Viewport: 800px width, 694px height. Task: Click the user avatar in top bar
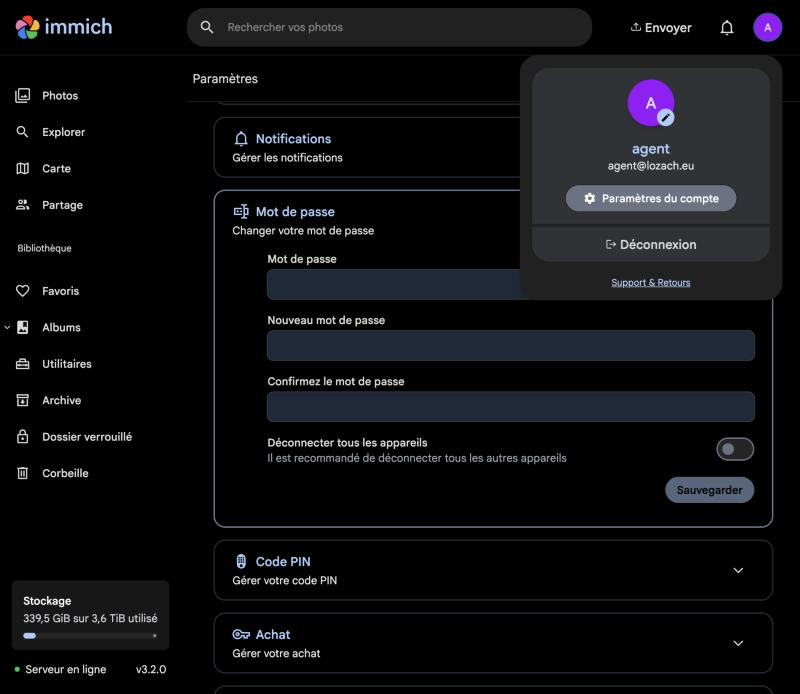[767, 28]
